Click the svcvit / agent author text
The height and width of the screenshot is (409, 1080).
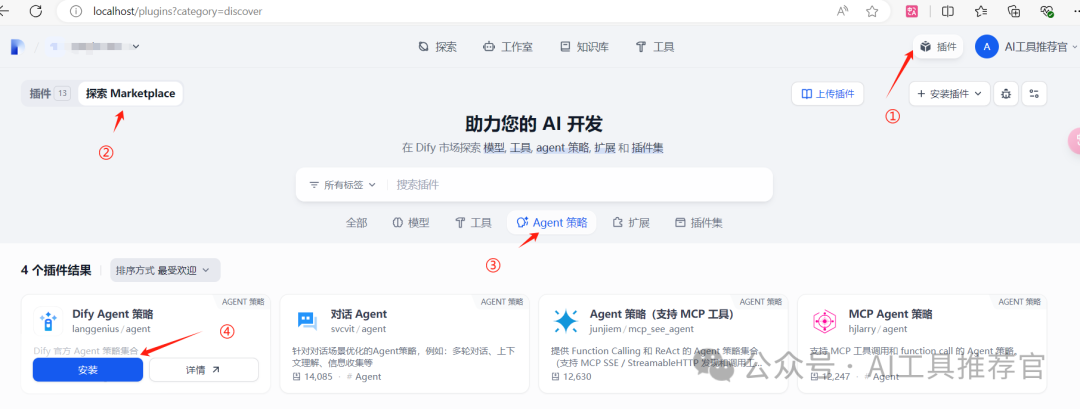[358, 329]
